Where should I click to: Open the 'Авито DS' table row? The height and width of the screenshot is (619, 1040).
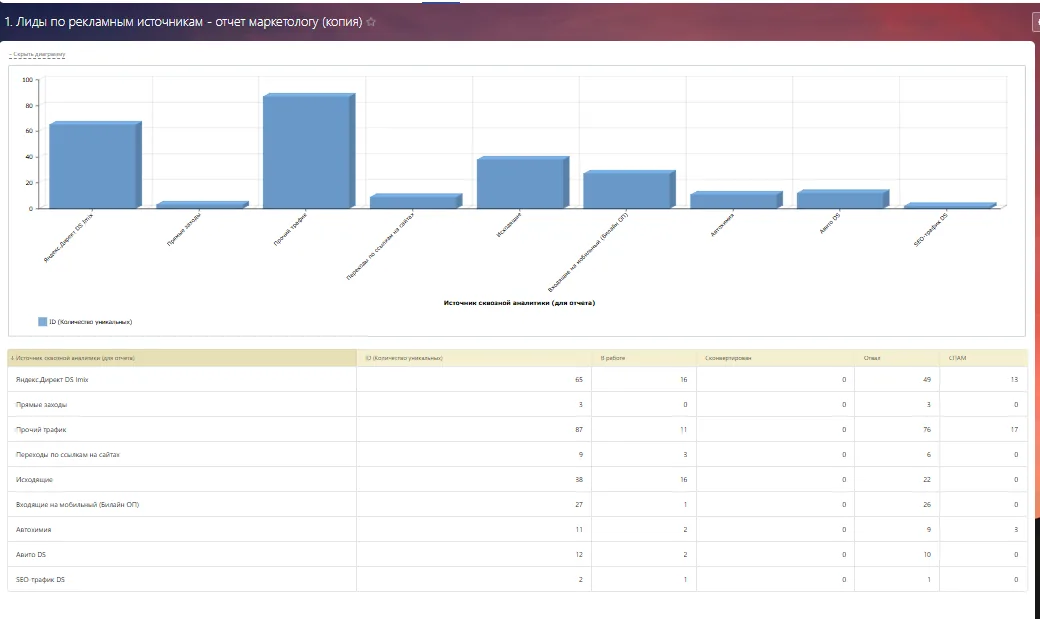pyautogui.click(x=517, y=555)
